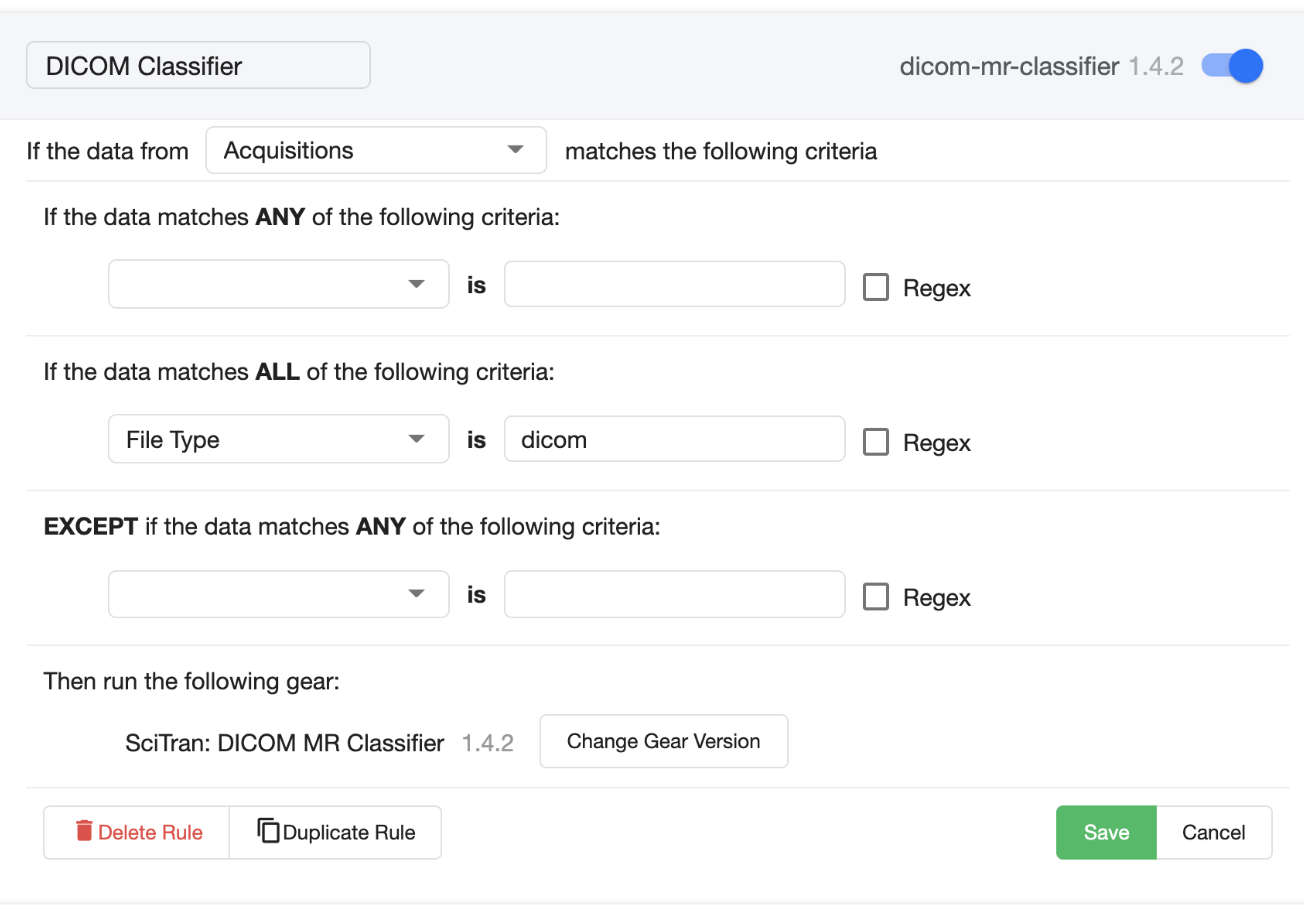Open the empty field dropdown under ANY criteria
The image size is (1304, 908).
coord(278,285)
